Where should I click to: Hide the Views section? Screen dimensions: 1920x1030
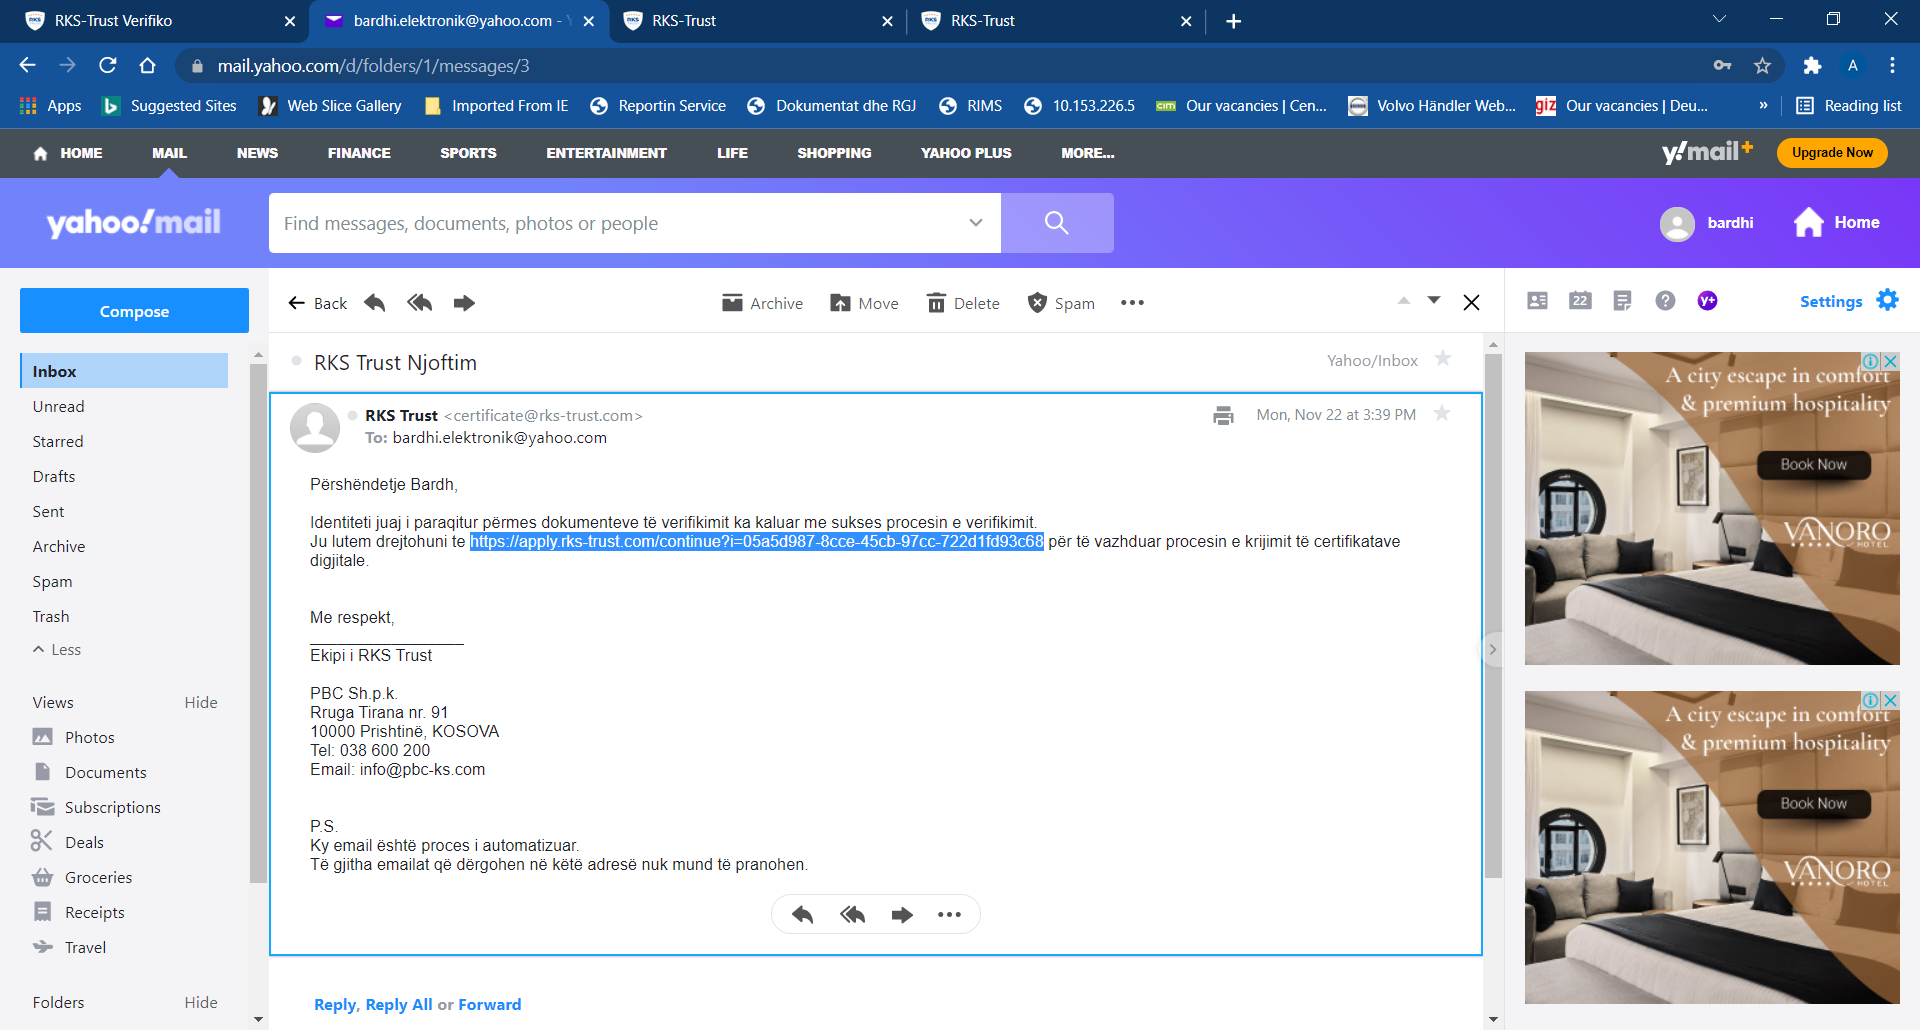tap(201, 702)
